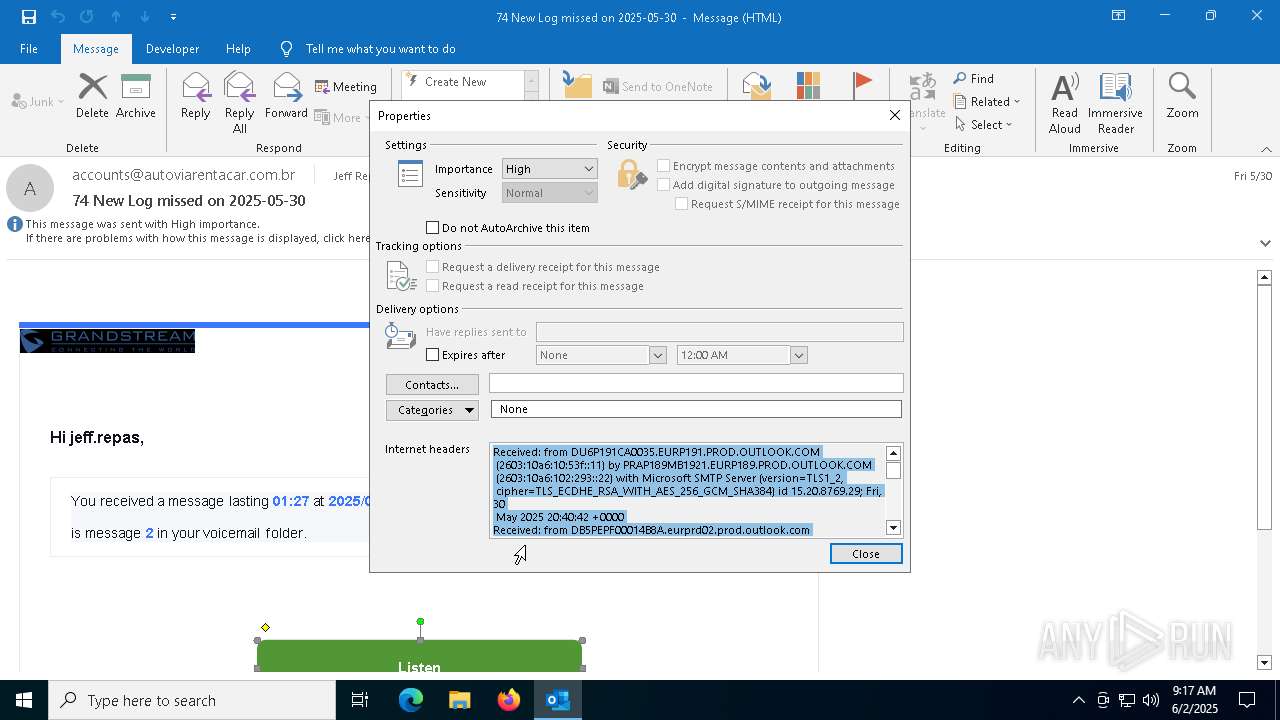Click the Reply All icon
Viewport: 1280px width, 720px height.
[x=239, y=103]
